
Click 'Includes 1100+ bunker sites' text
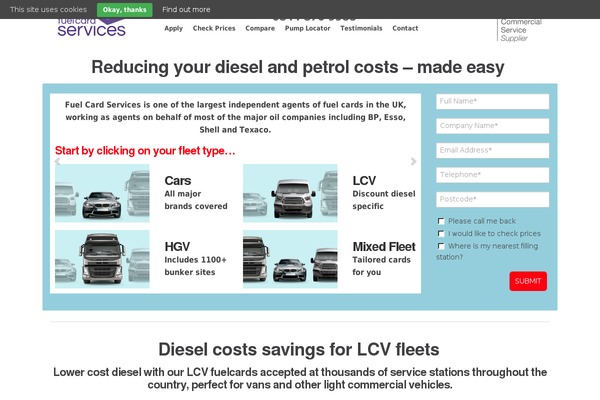coord(196,266)
